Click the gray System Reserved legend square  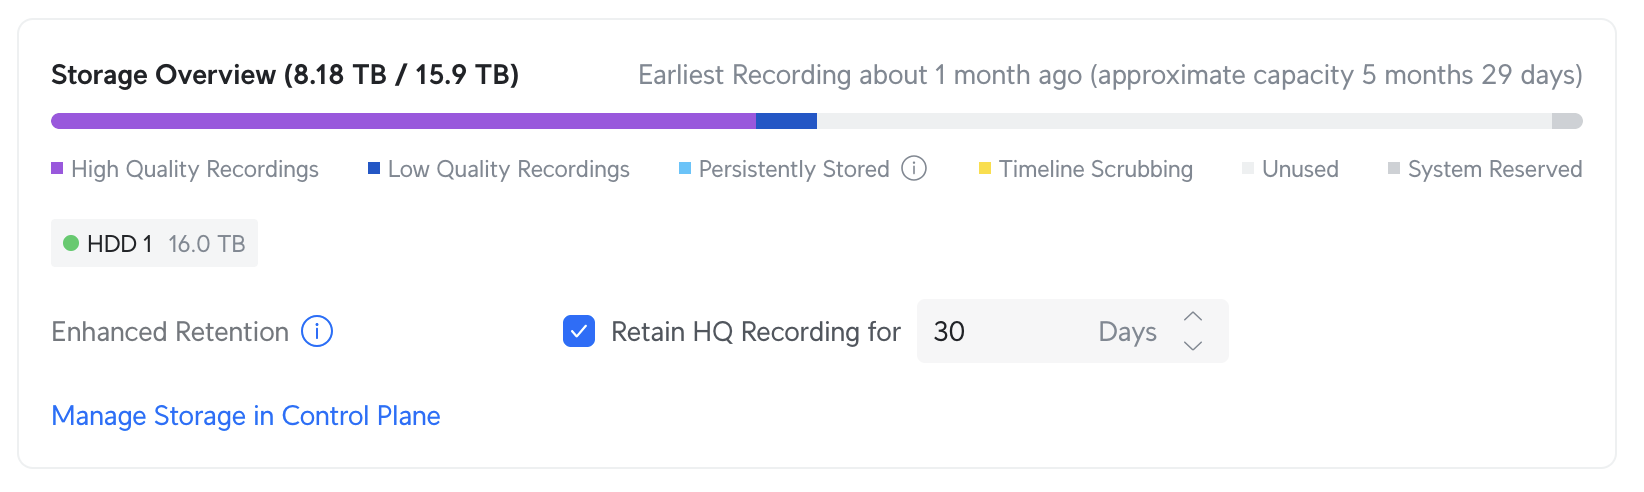click(1394, 168)
